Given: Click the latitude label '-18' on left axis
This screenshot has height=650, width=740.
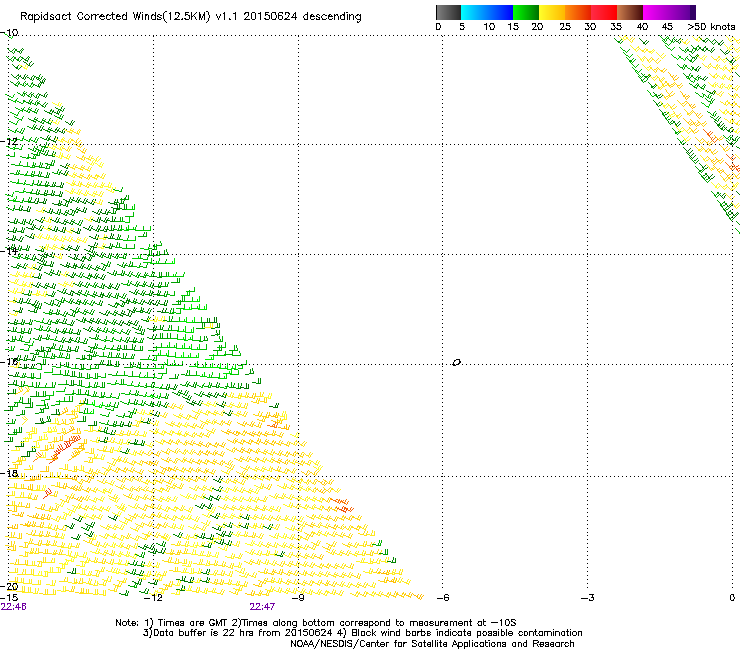Looking at the screenshot, I should coord(9,473).
